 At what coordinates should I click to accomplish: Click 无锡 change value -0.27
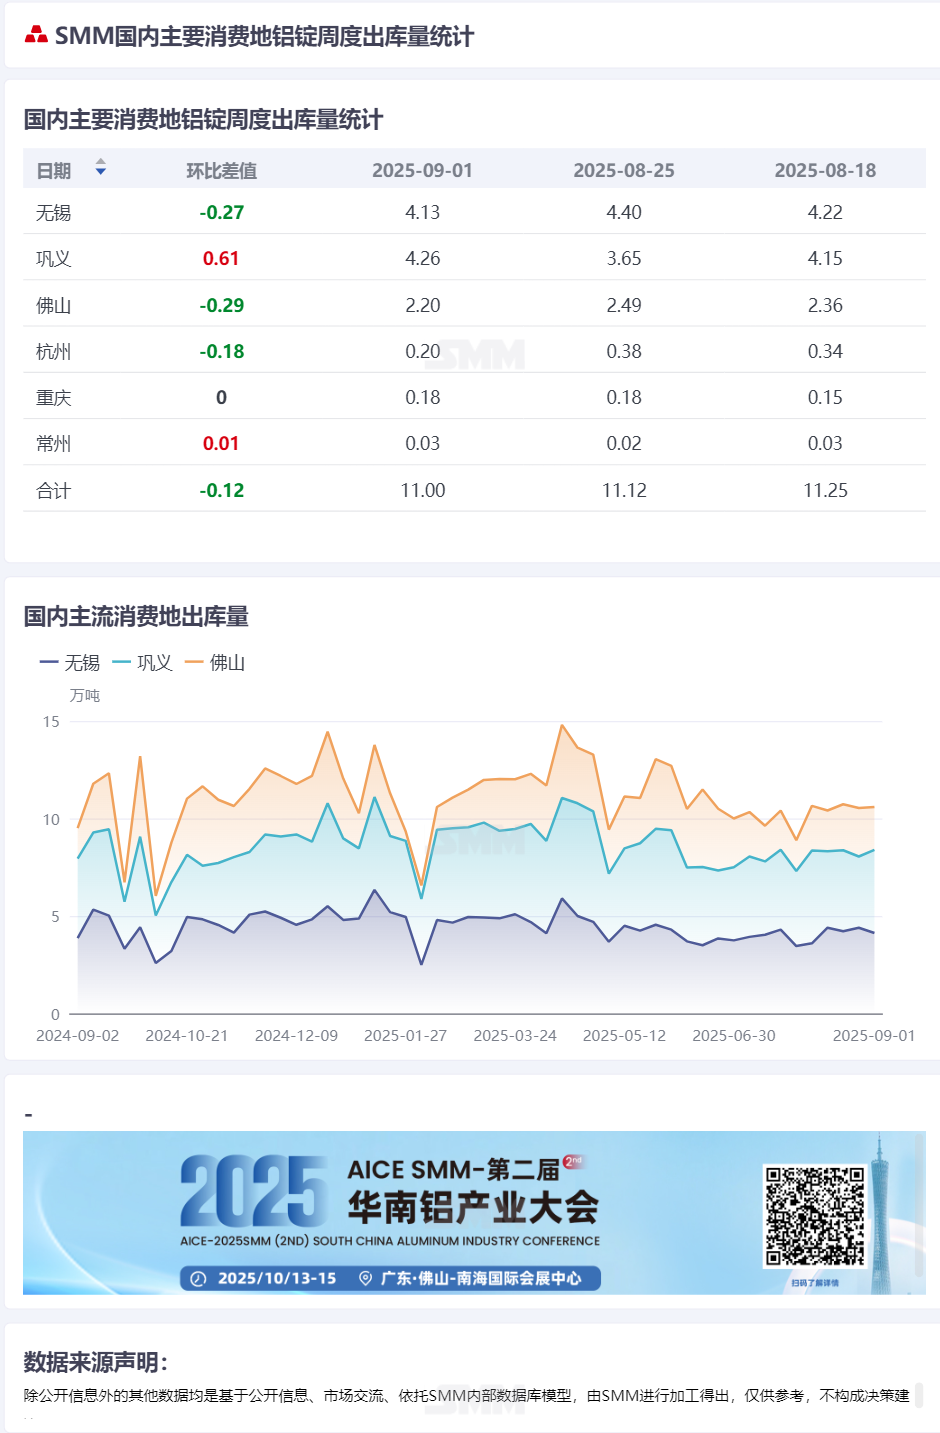click(x=221, y=212)
